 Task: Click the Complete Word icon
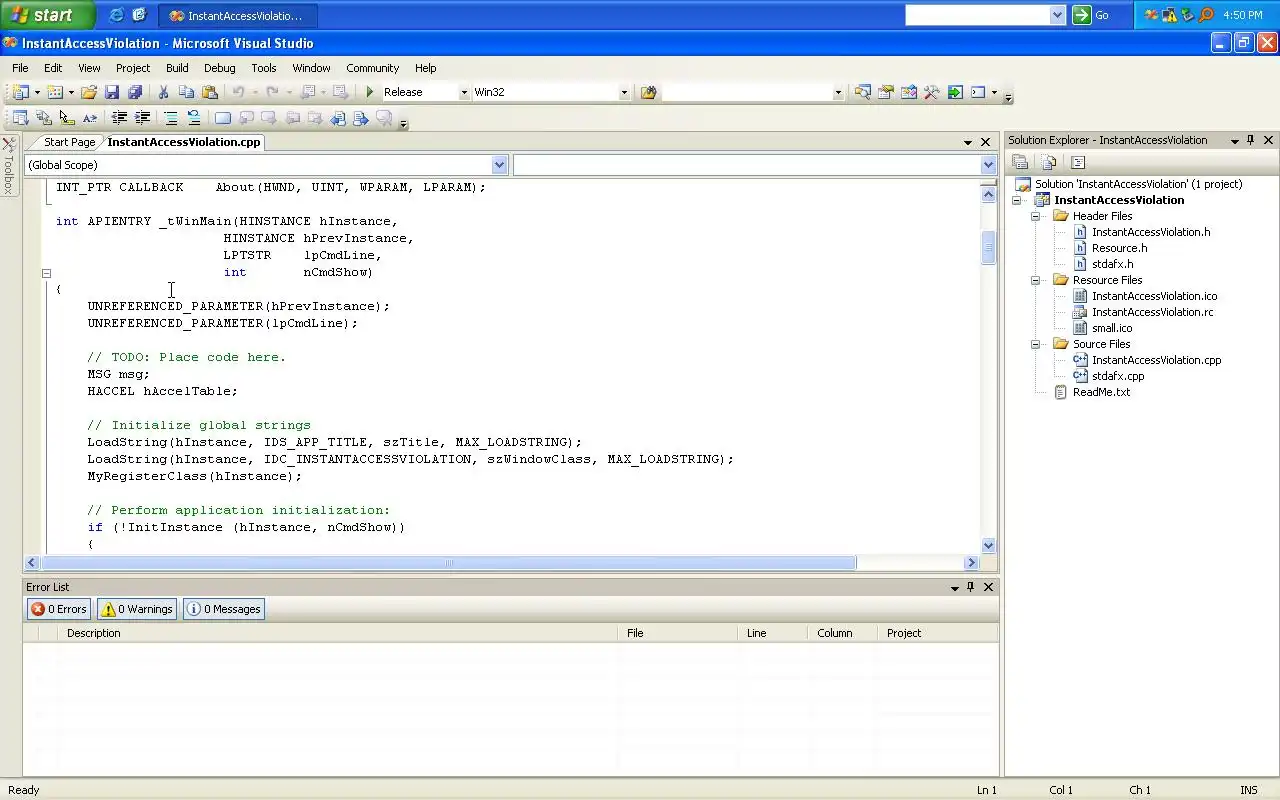[x=89, y=118]
